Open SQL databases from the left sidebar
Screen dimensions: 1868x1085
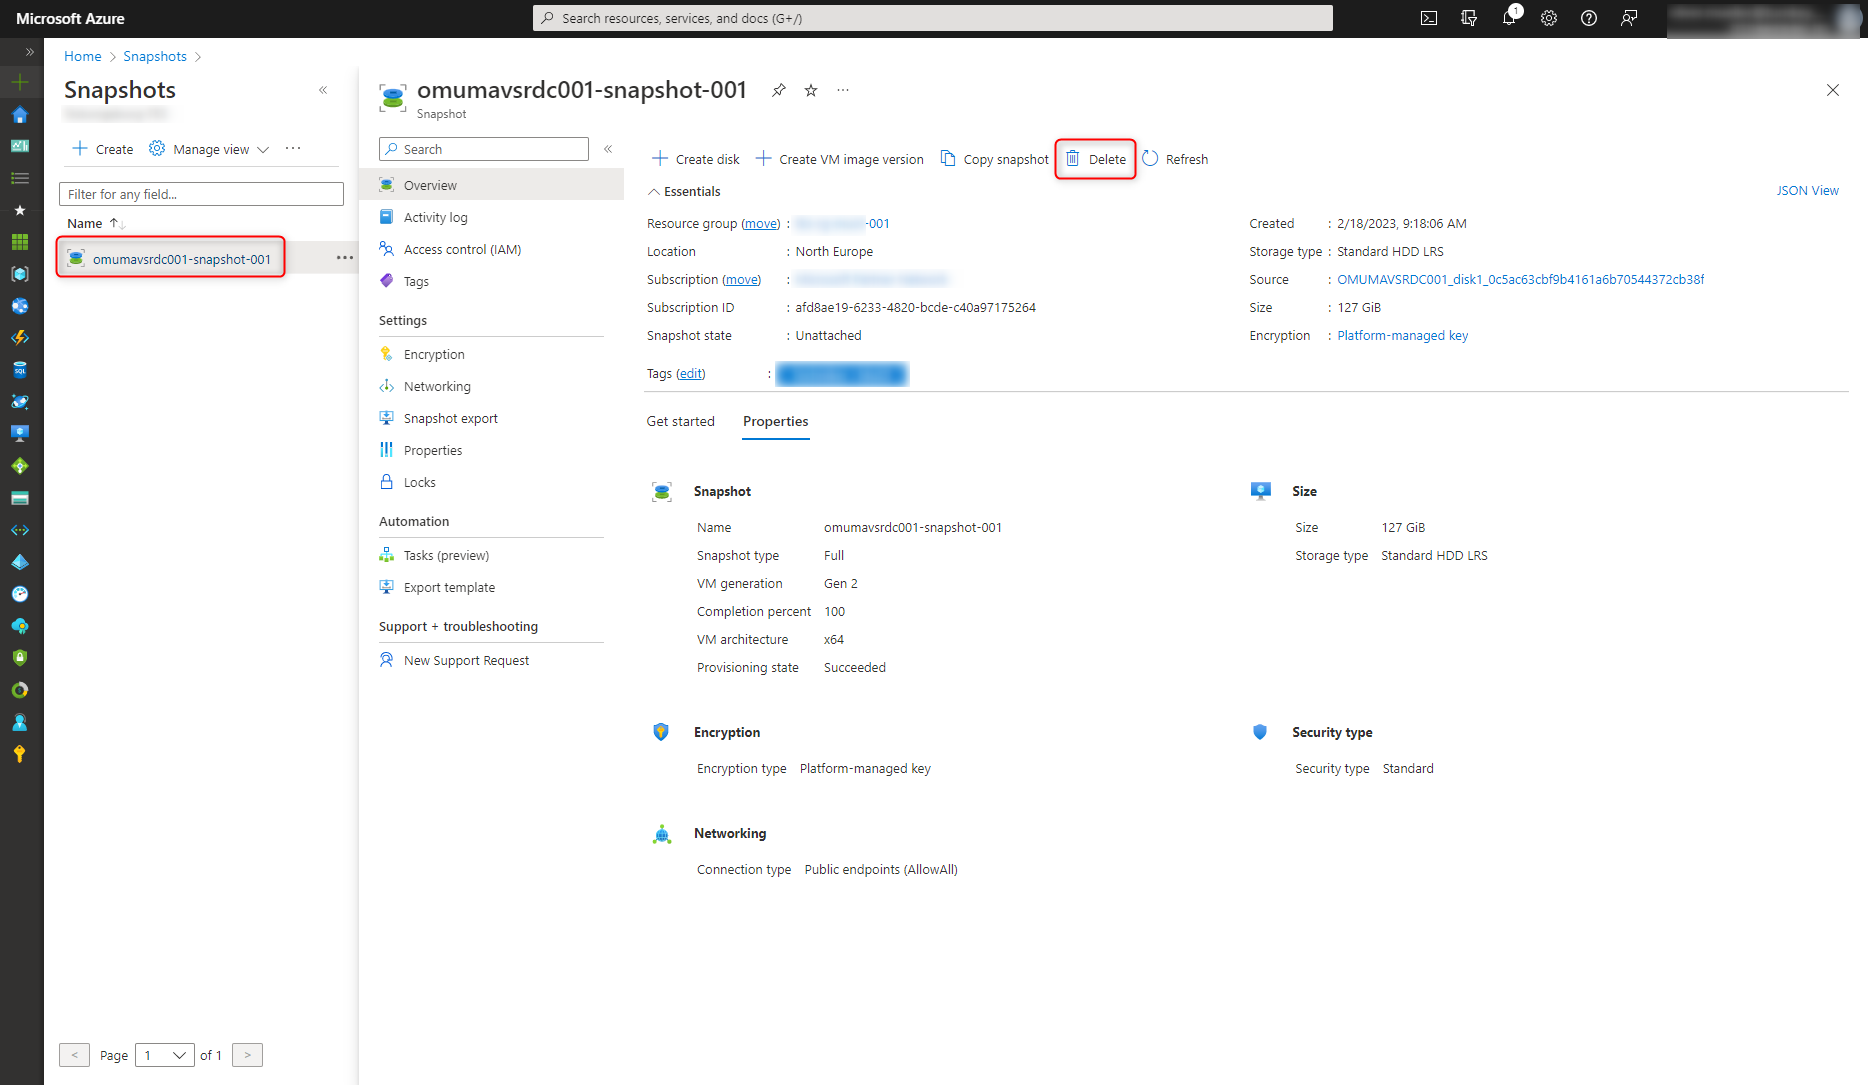point(20,369)
